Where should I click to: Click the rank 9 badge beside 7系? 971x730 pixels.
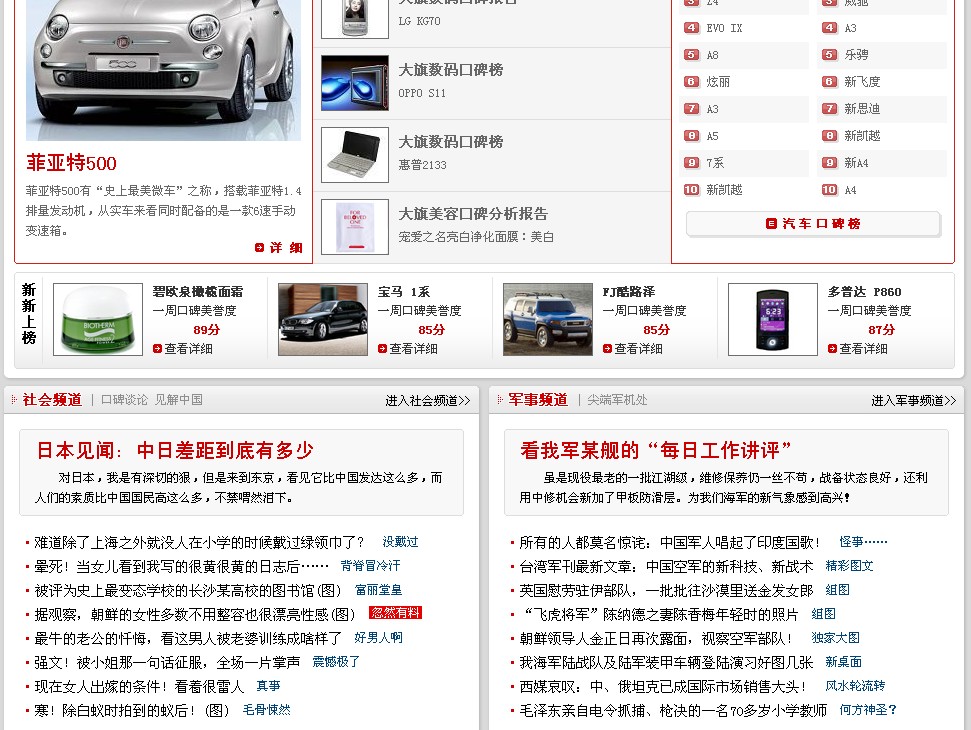(691, 163)
